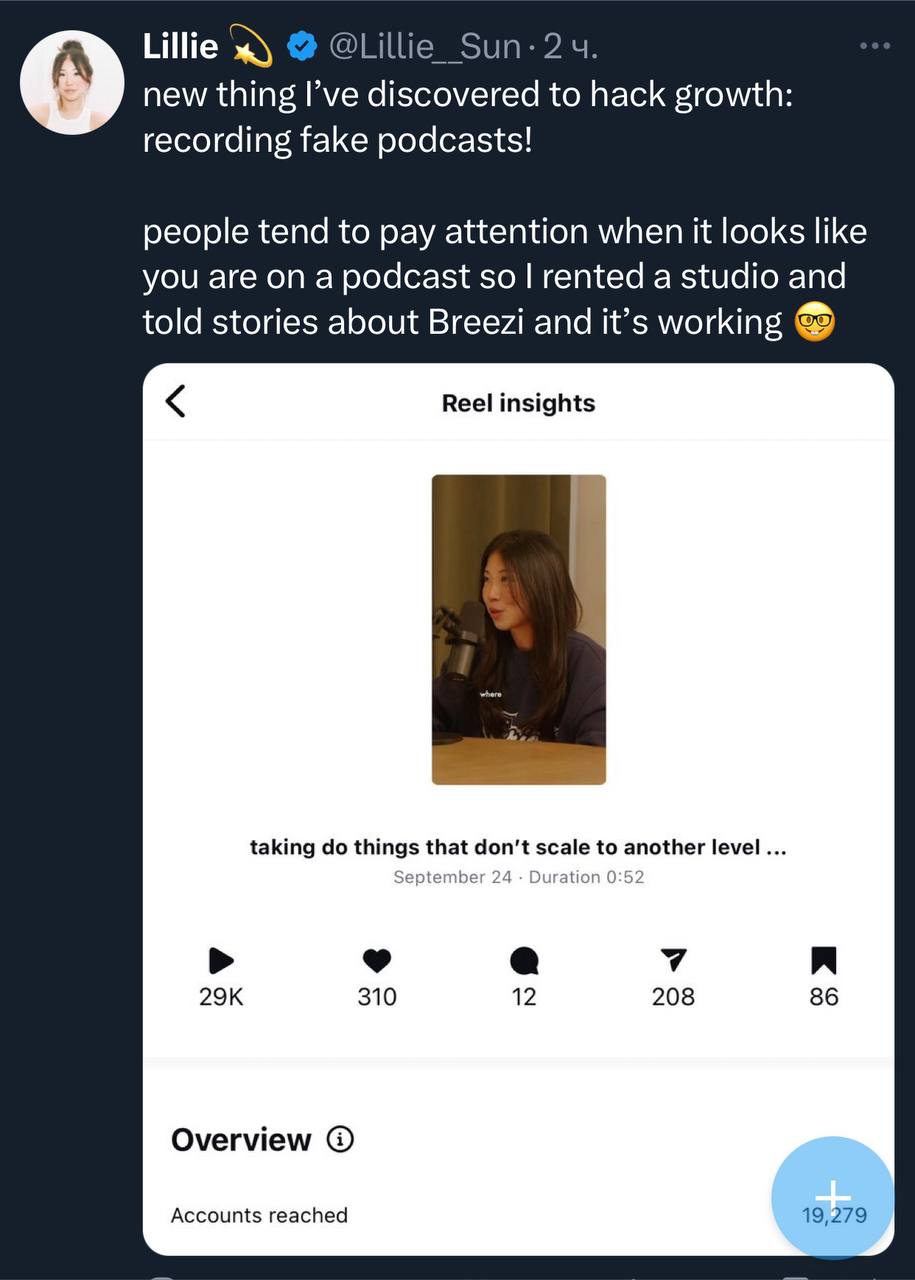The width and height of the screenshot is (915, 1280).
Task: Open the podcast reel thumbnail
Action: (x=518, y=629)
